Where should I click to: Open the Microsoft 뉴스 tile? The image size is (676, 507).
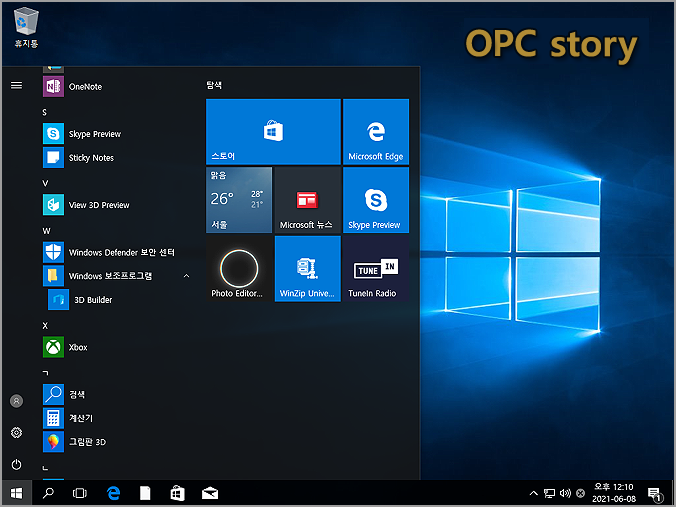307,200
